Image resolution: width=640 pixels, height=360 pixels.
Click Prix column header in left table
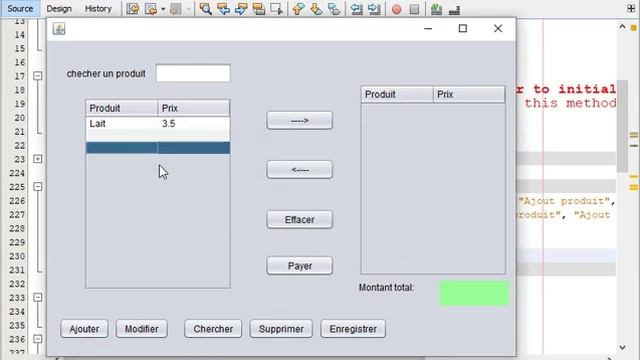pyautogui.click(x=193, y=108)
